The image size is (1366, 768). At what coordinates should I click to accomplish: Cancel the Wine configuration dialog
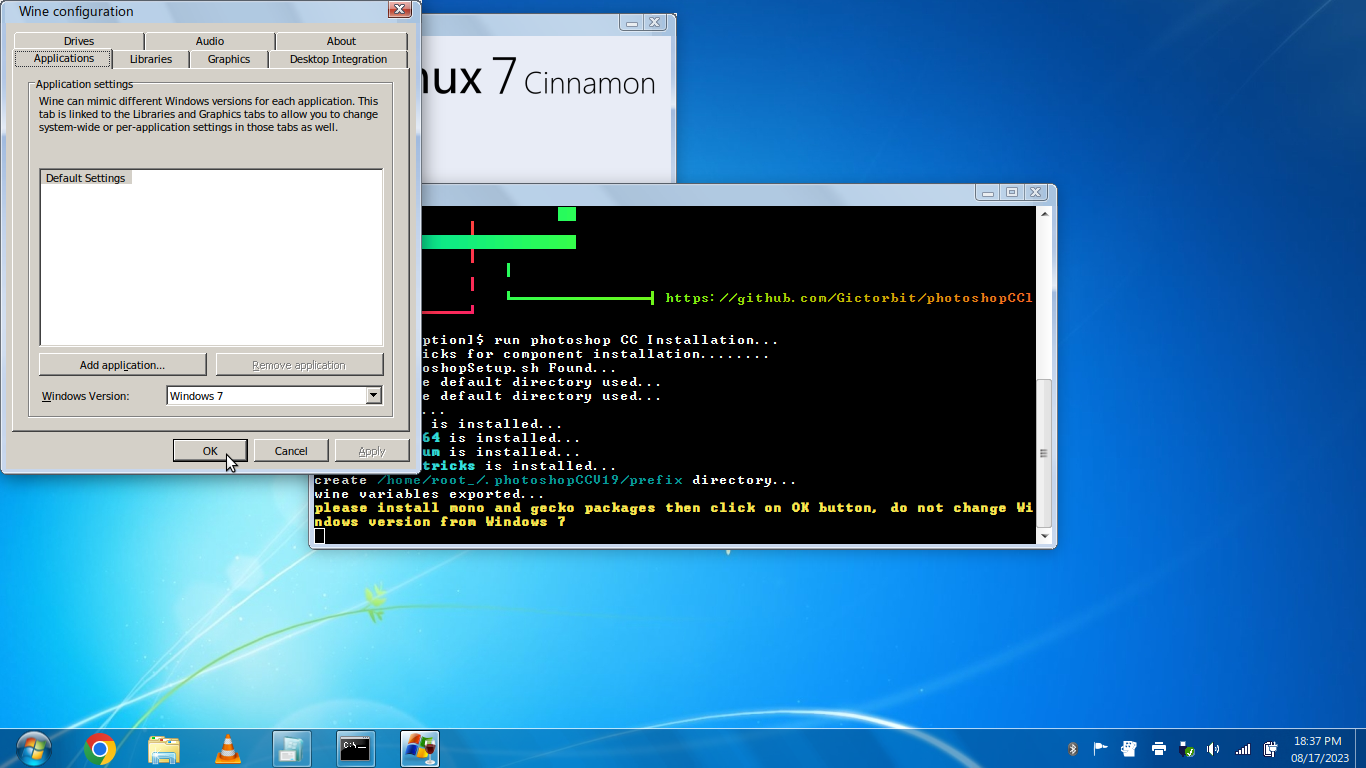point(291,451)
